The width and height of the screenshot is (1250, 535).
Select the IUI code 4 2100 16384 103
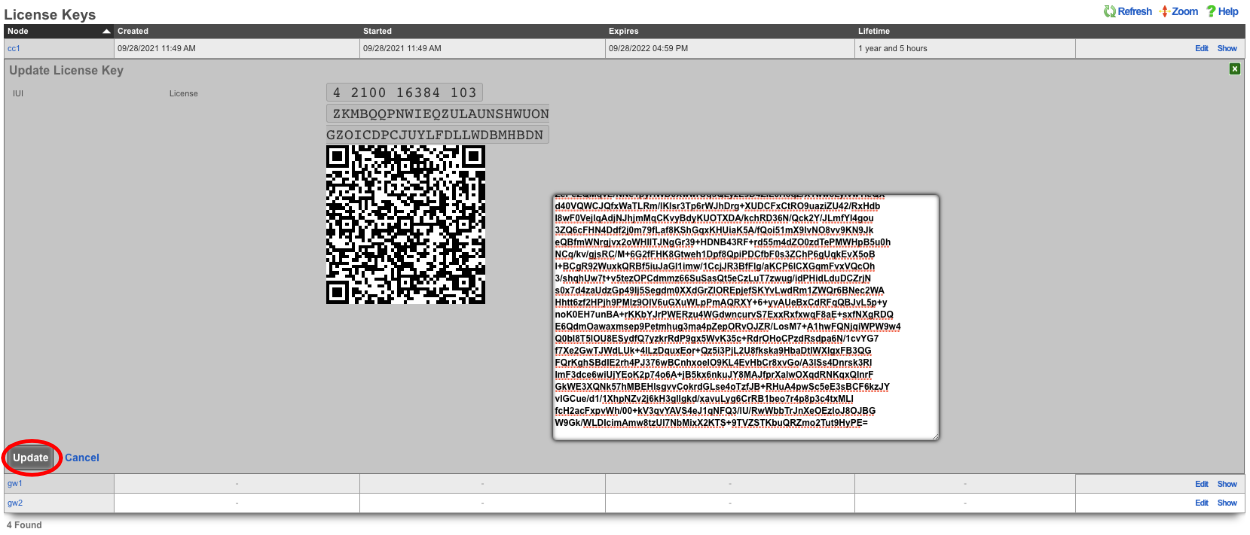point(404,93)
